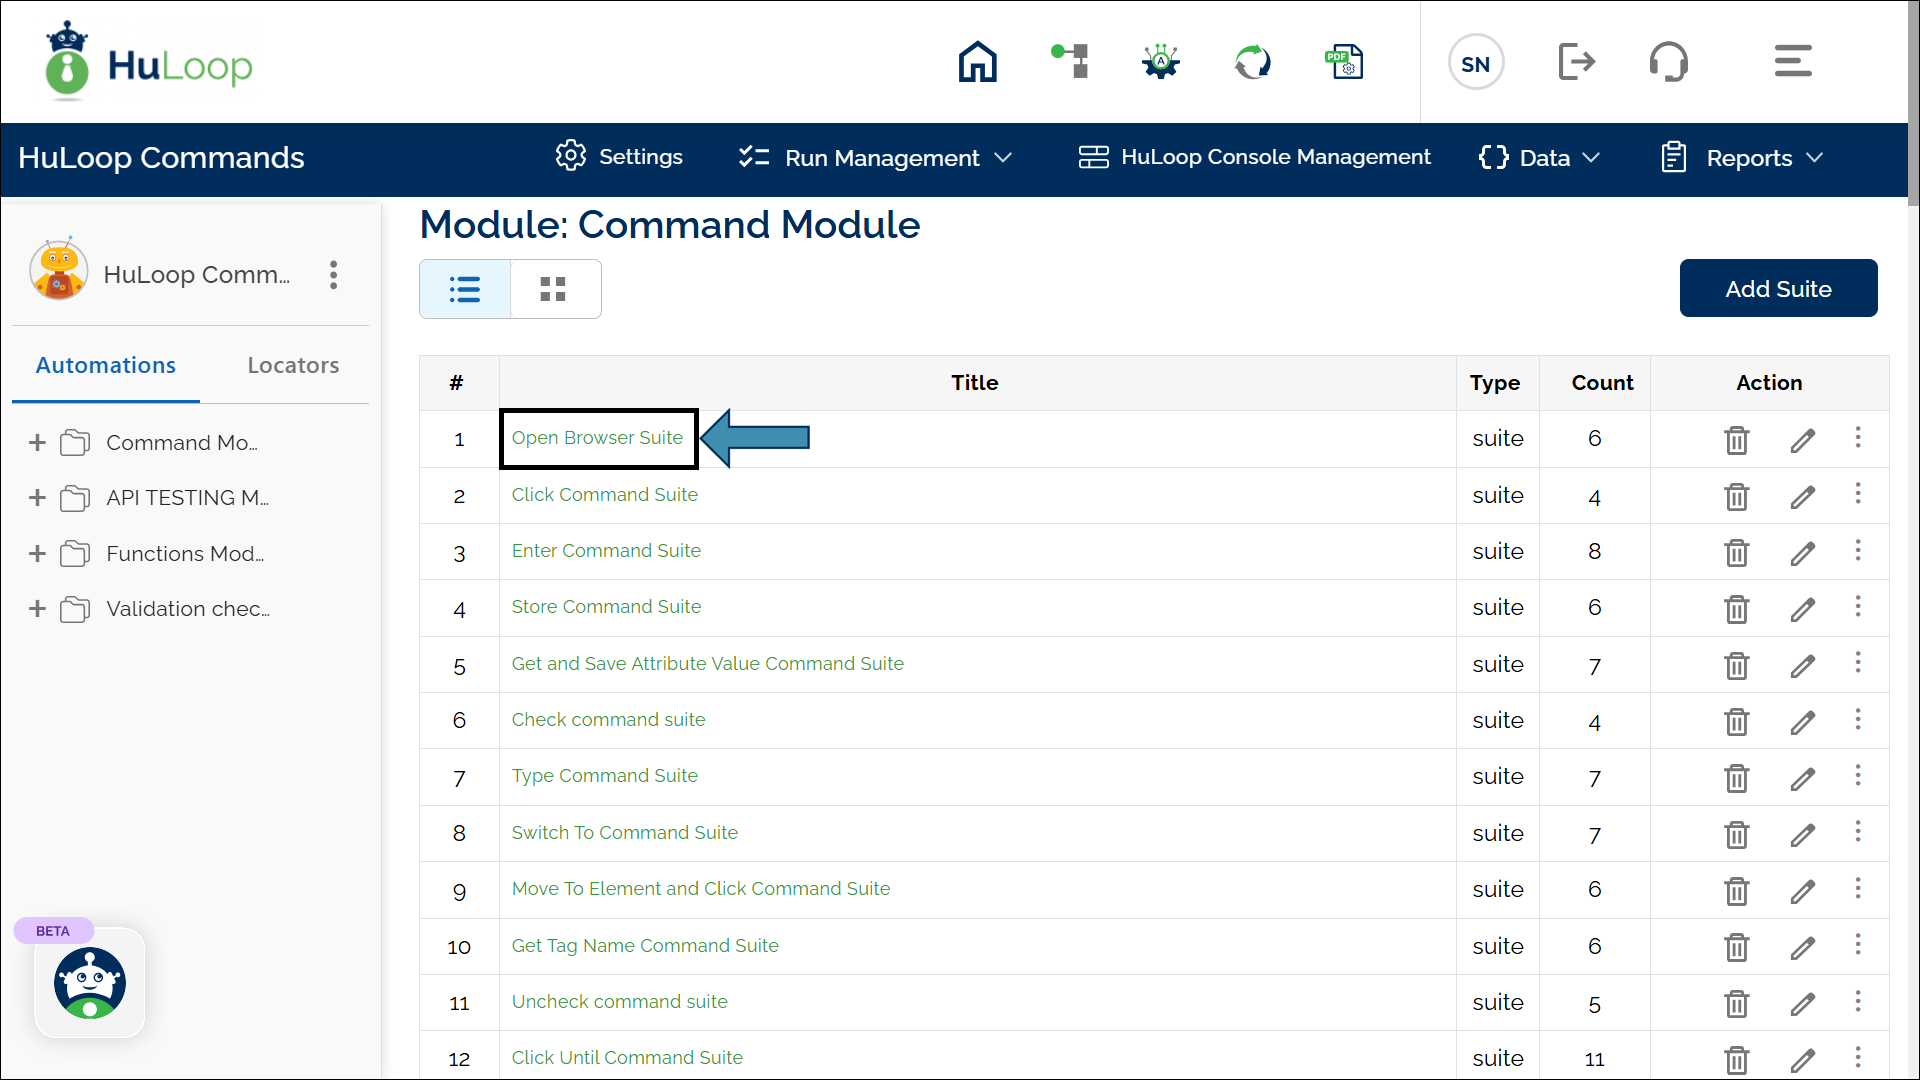
Task: Click the headset support icon
Action: pos(1668,62)
